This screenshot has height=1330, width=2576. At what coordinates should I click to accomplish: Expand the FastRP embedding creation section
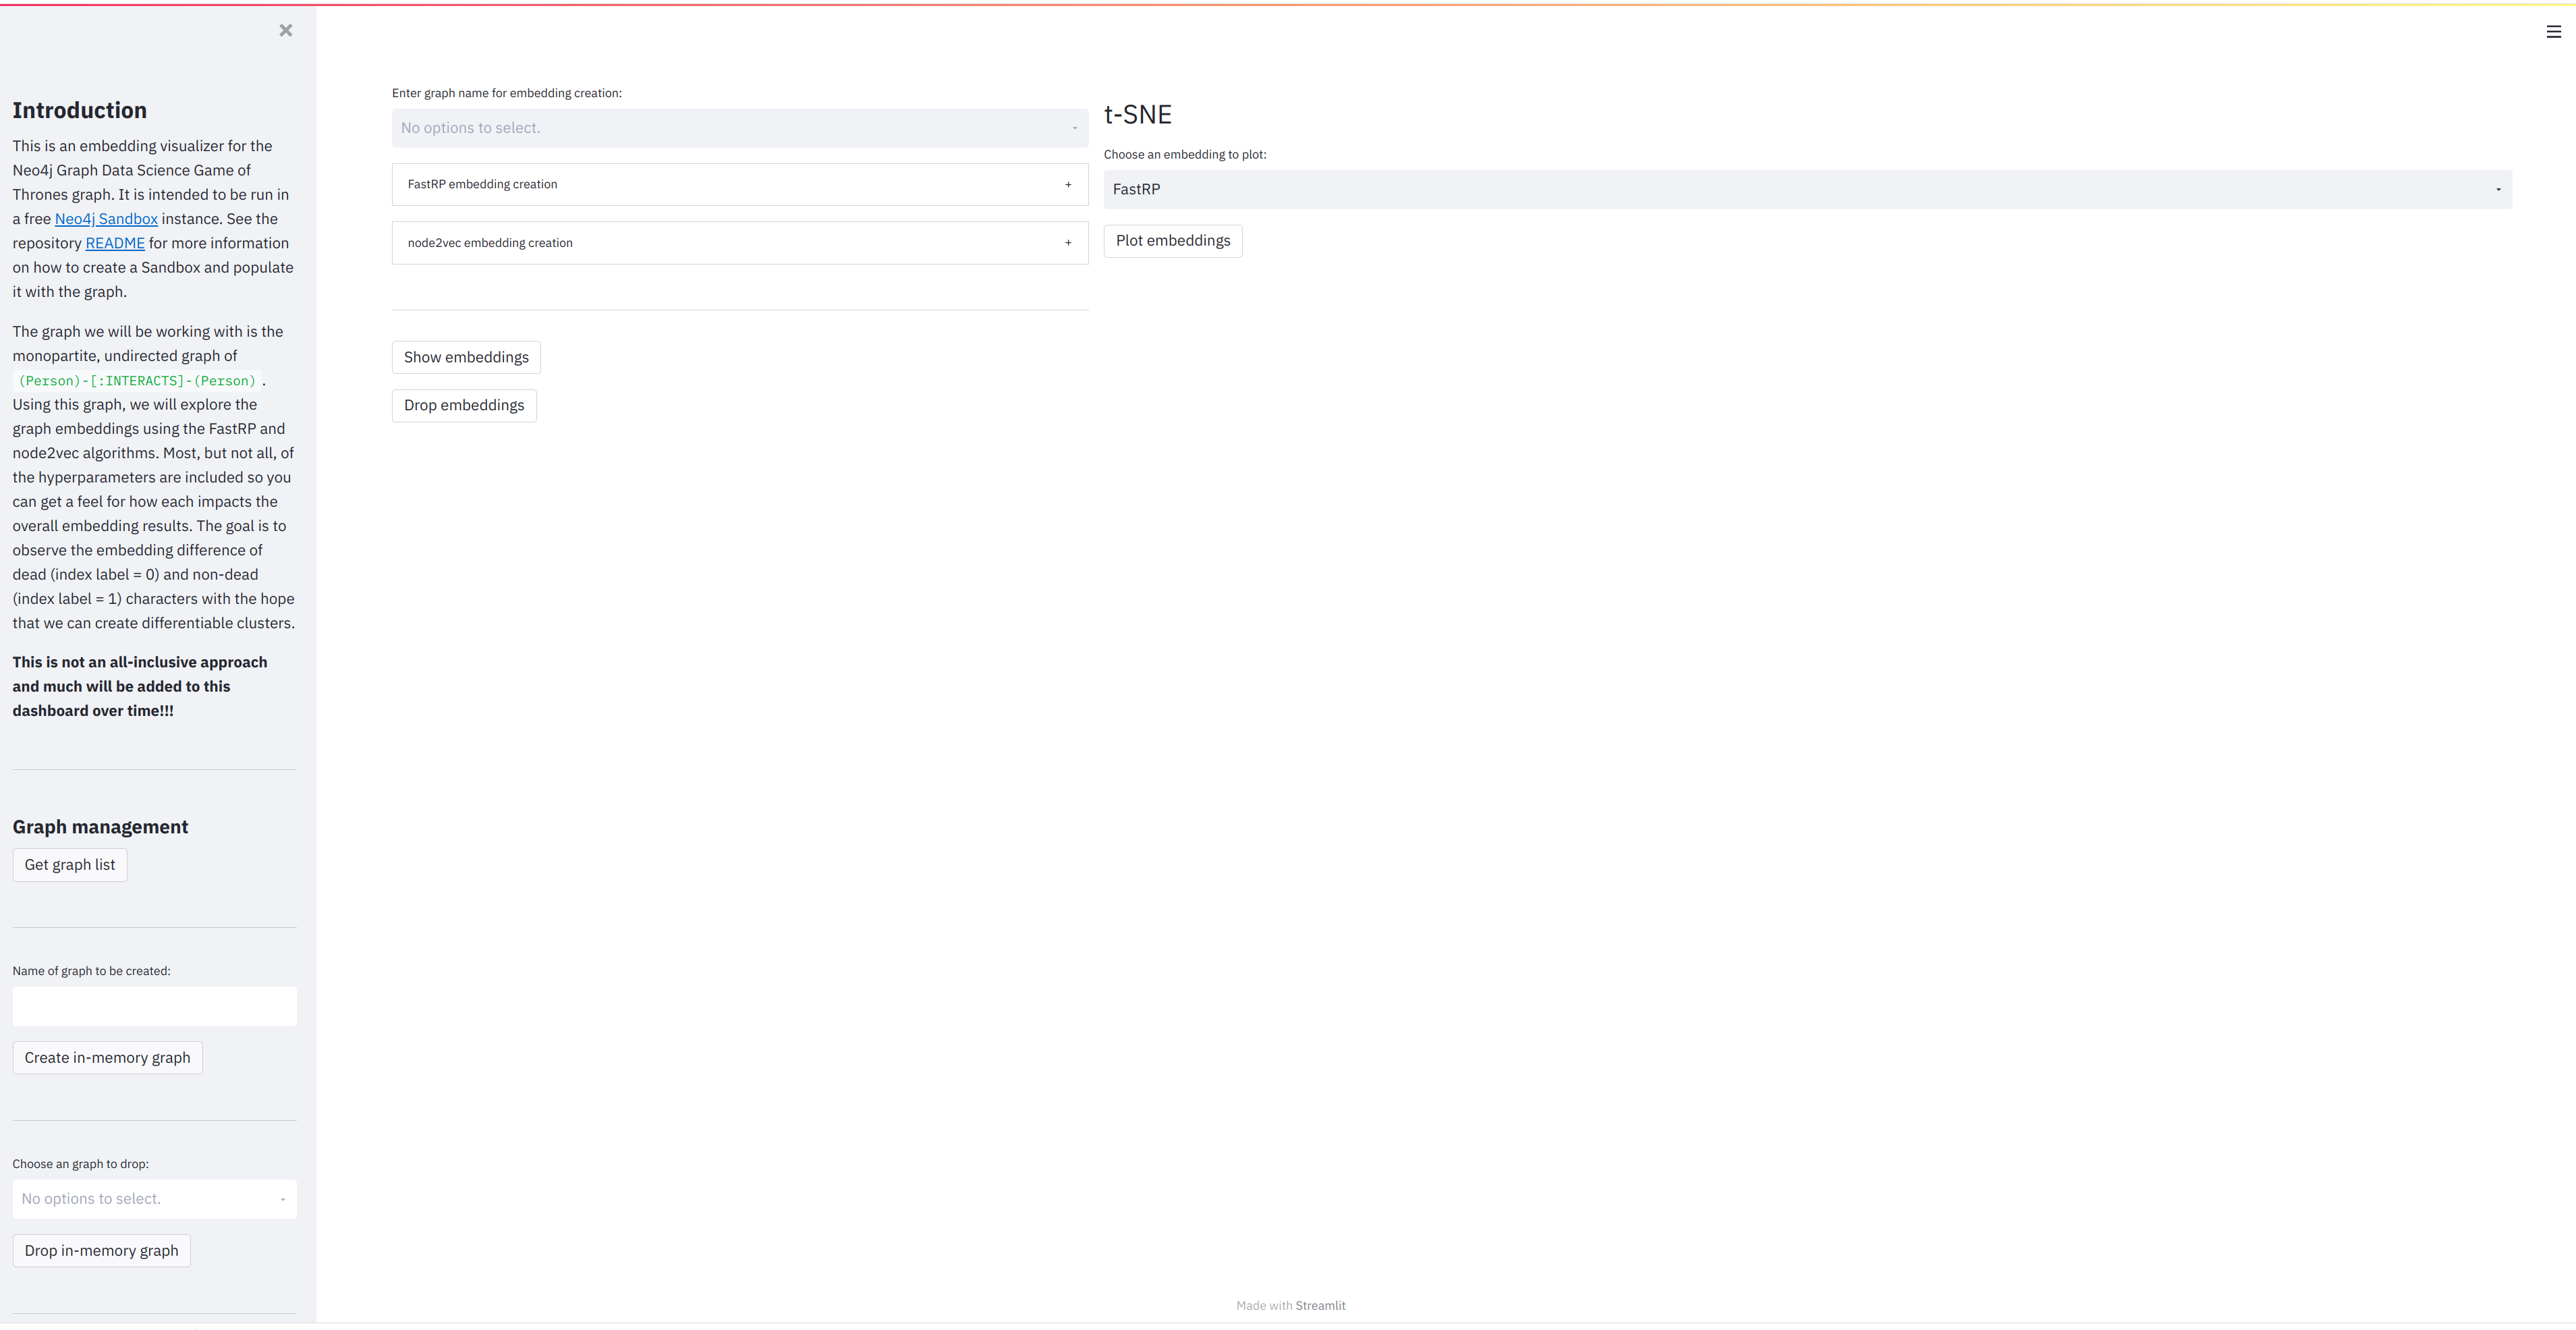point(483,185)
